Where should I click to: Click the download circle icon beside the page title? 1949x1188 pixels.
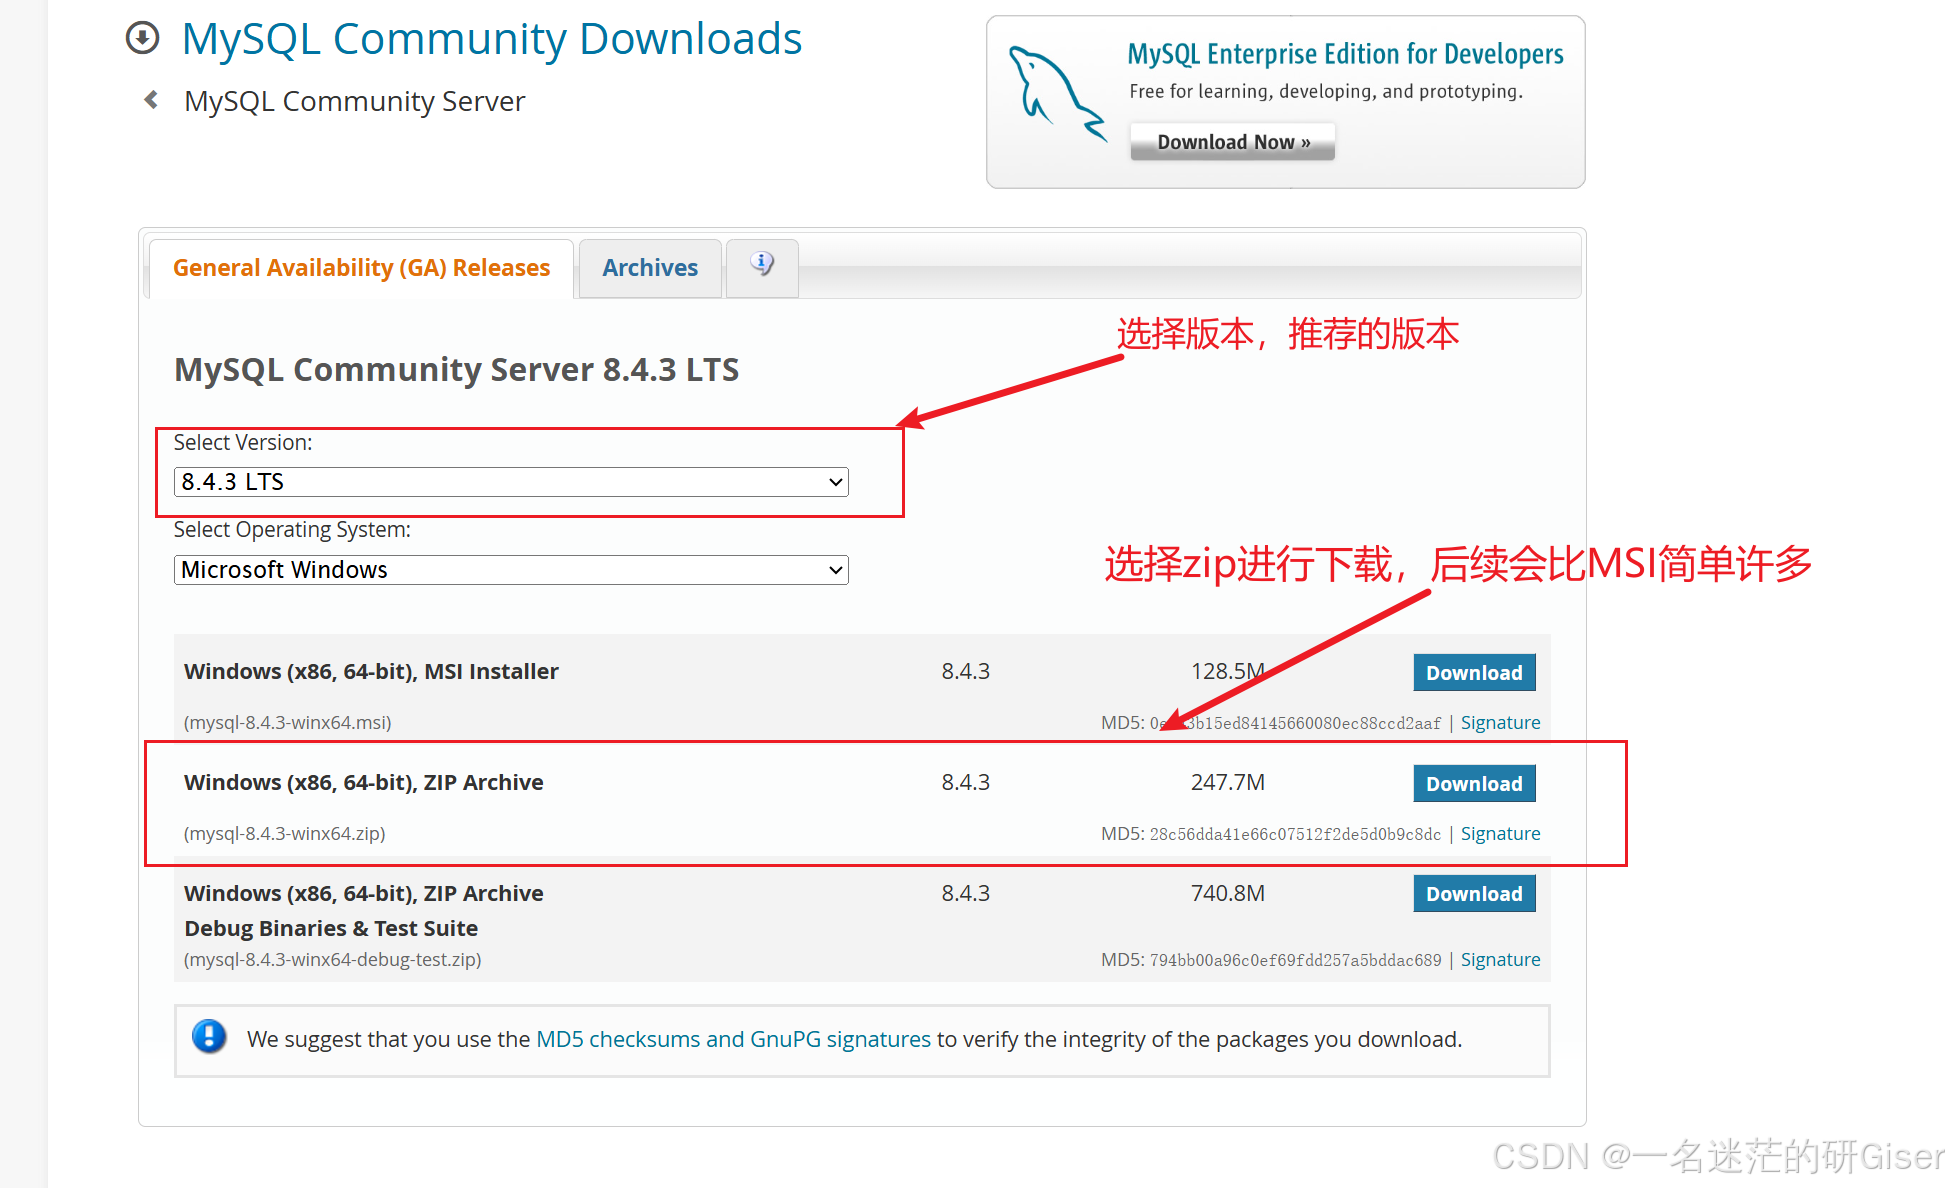point(142,38)
